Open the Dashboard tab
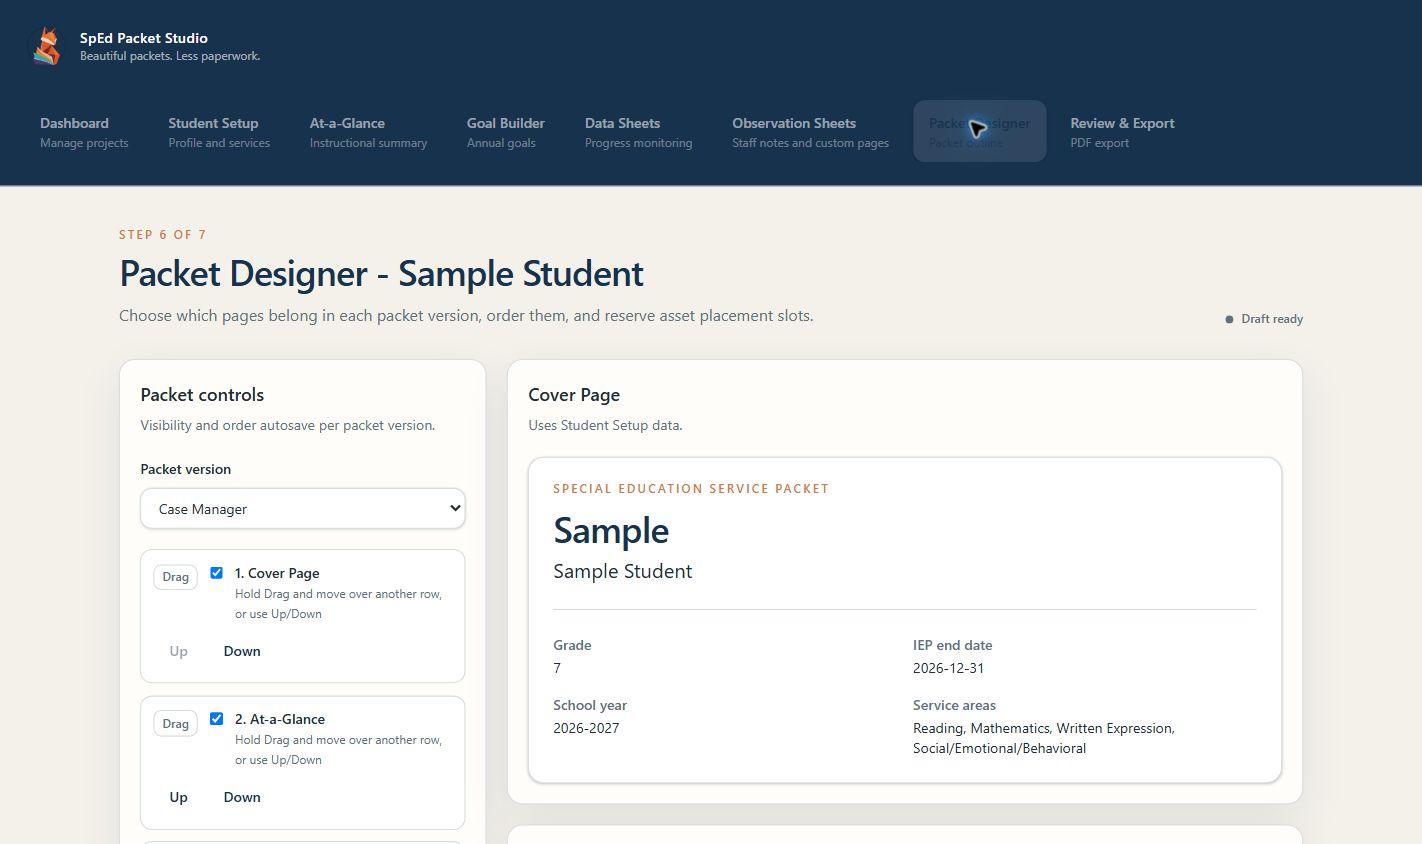The height and width of the screenshot is (844, 1422). [x=84, y=132]
